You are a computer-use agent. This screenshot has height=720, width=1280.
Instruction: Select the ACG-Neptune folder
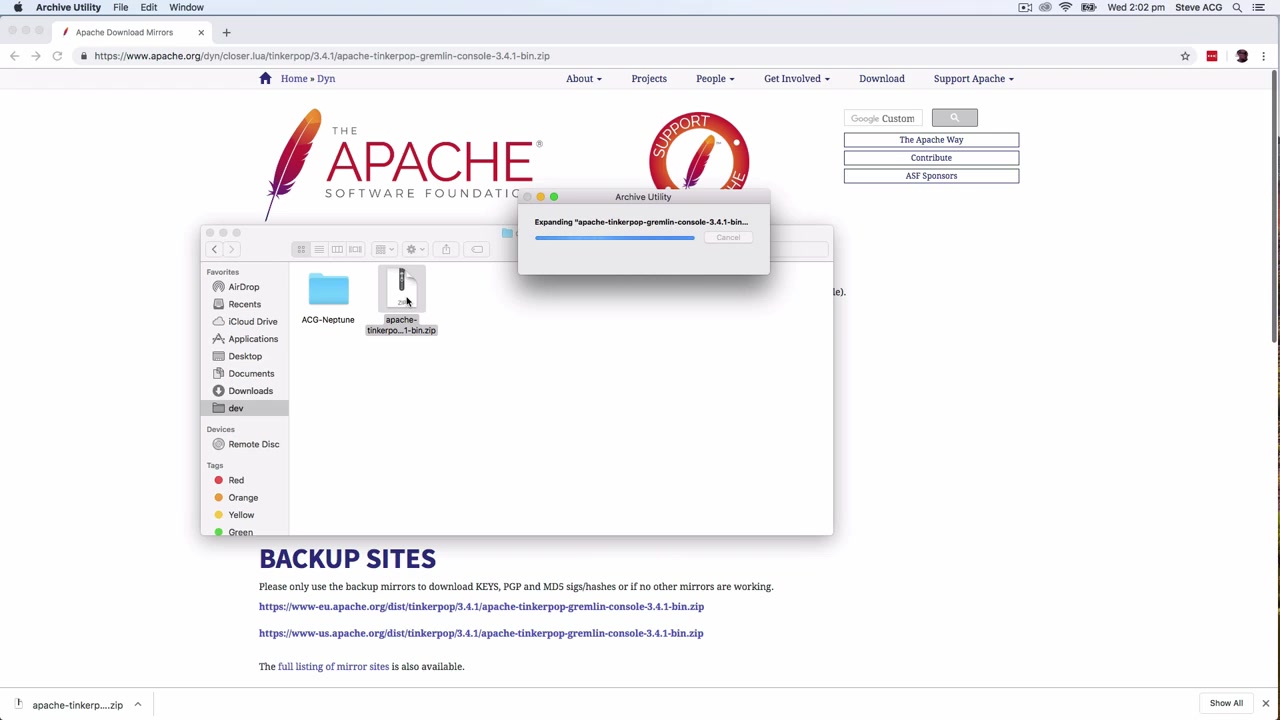(328, 298)
